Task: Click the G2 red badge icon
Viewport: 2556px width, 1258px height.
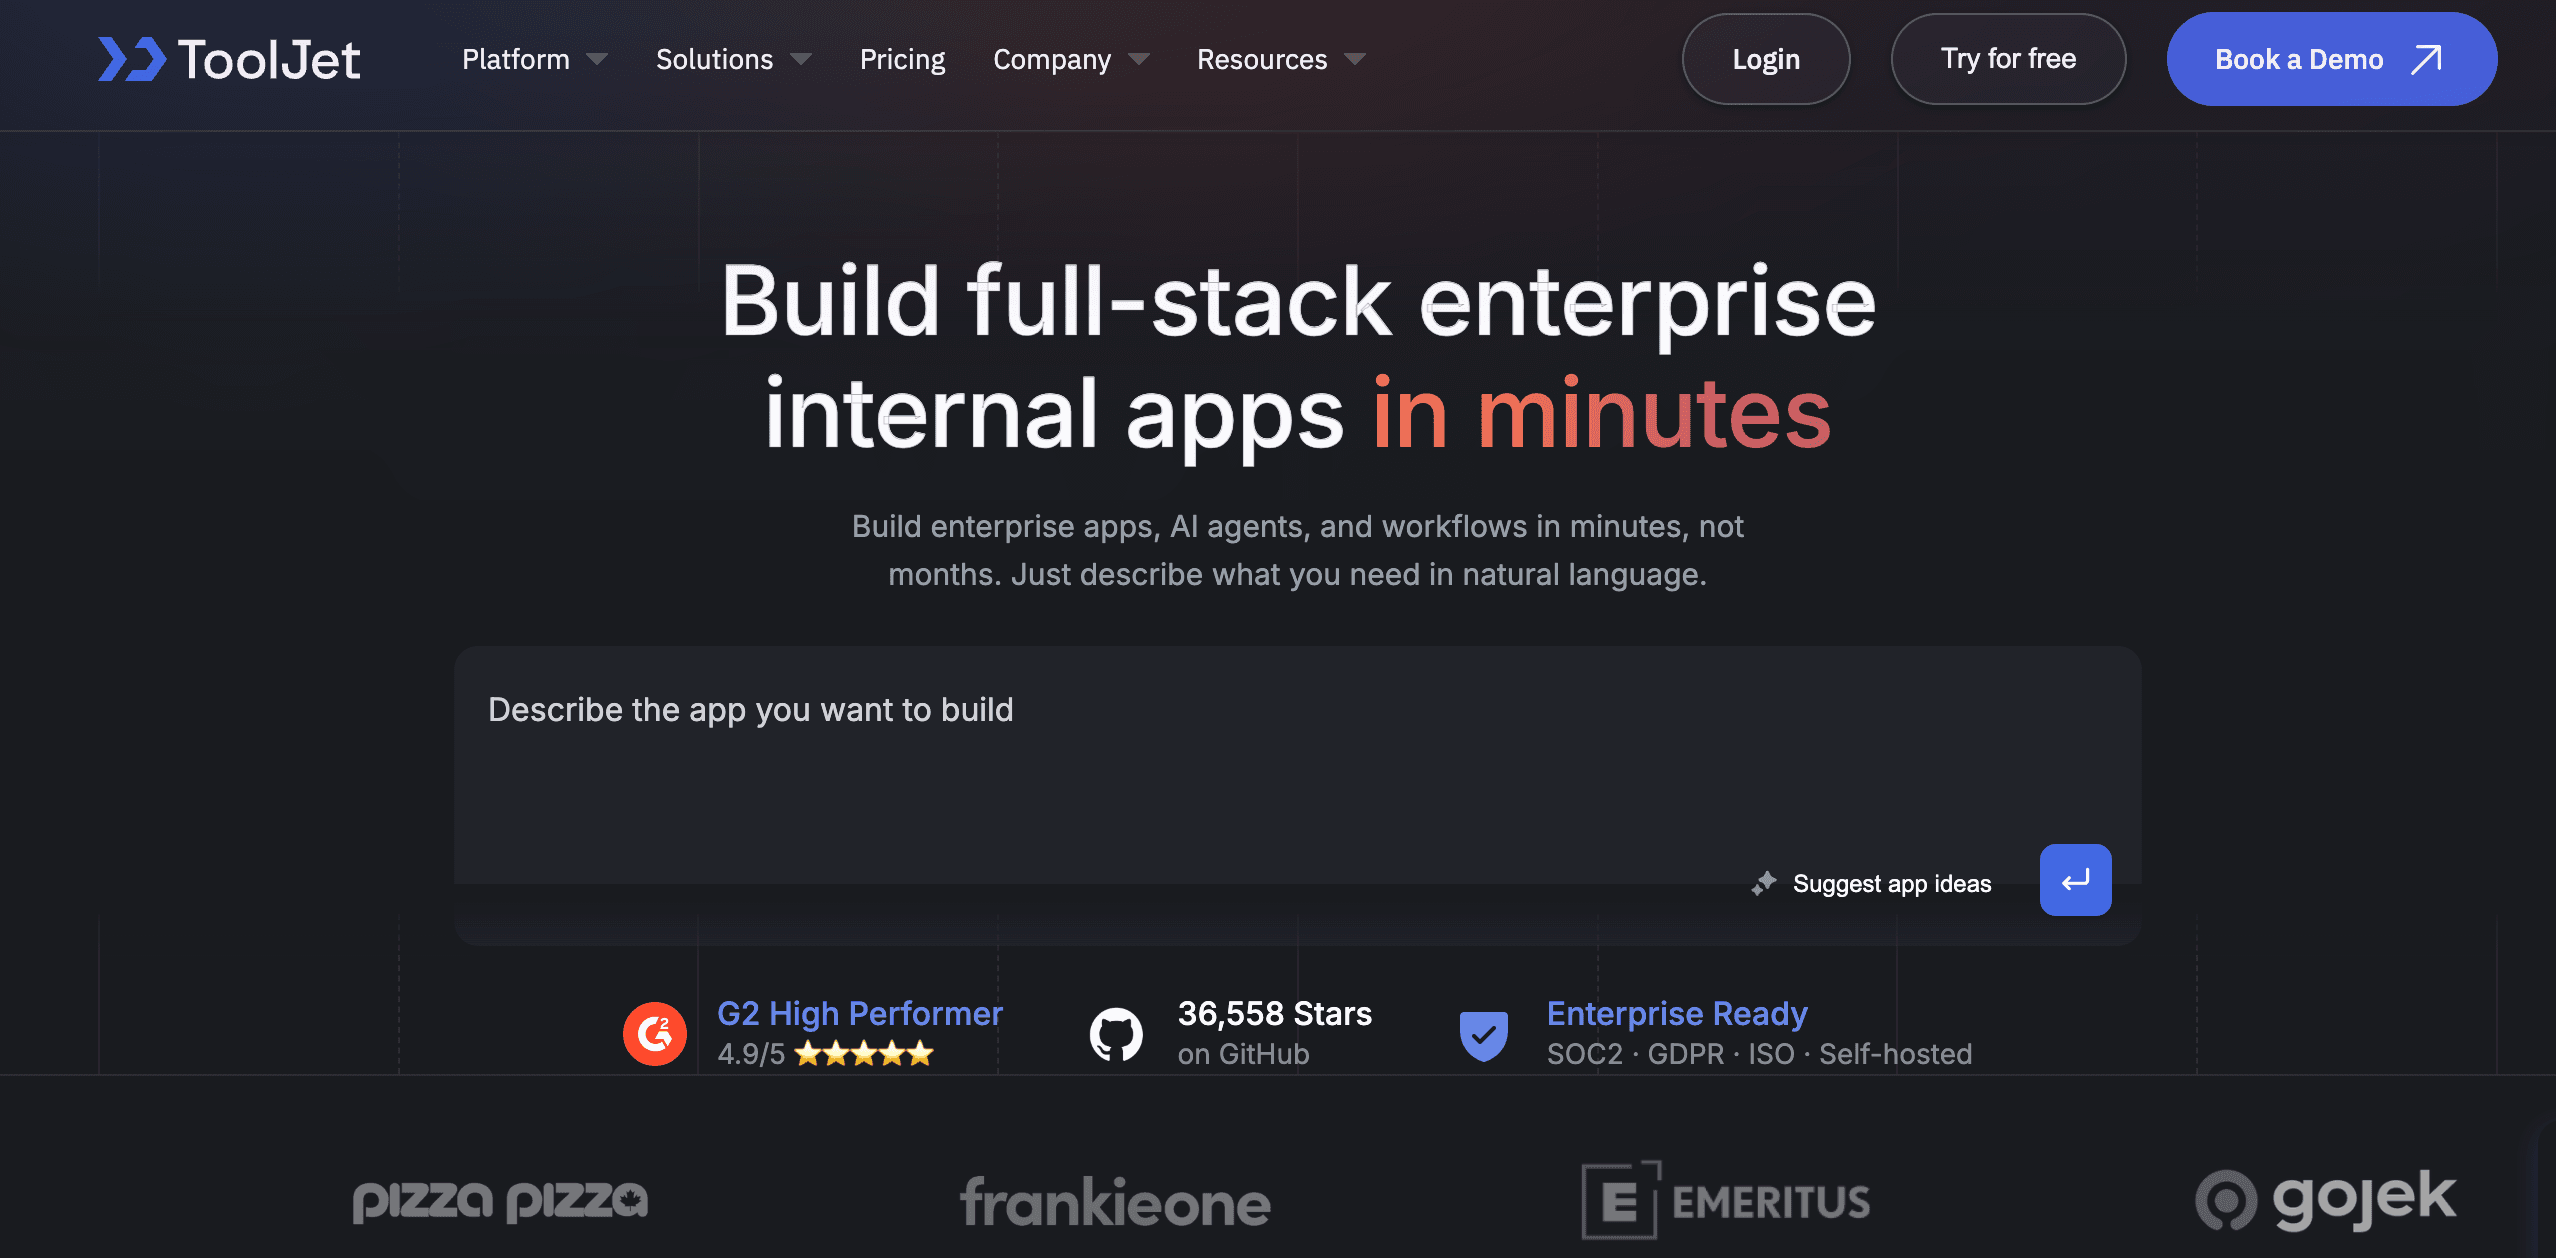Action: 654,1033
